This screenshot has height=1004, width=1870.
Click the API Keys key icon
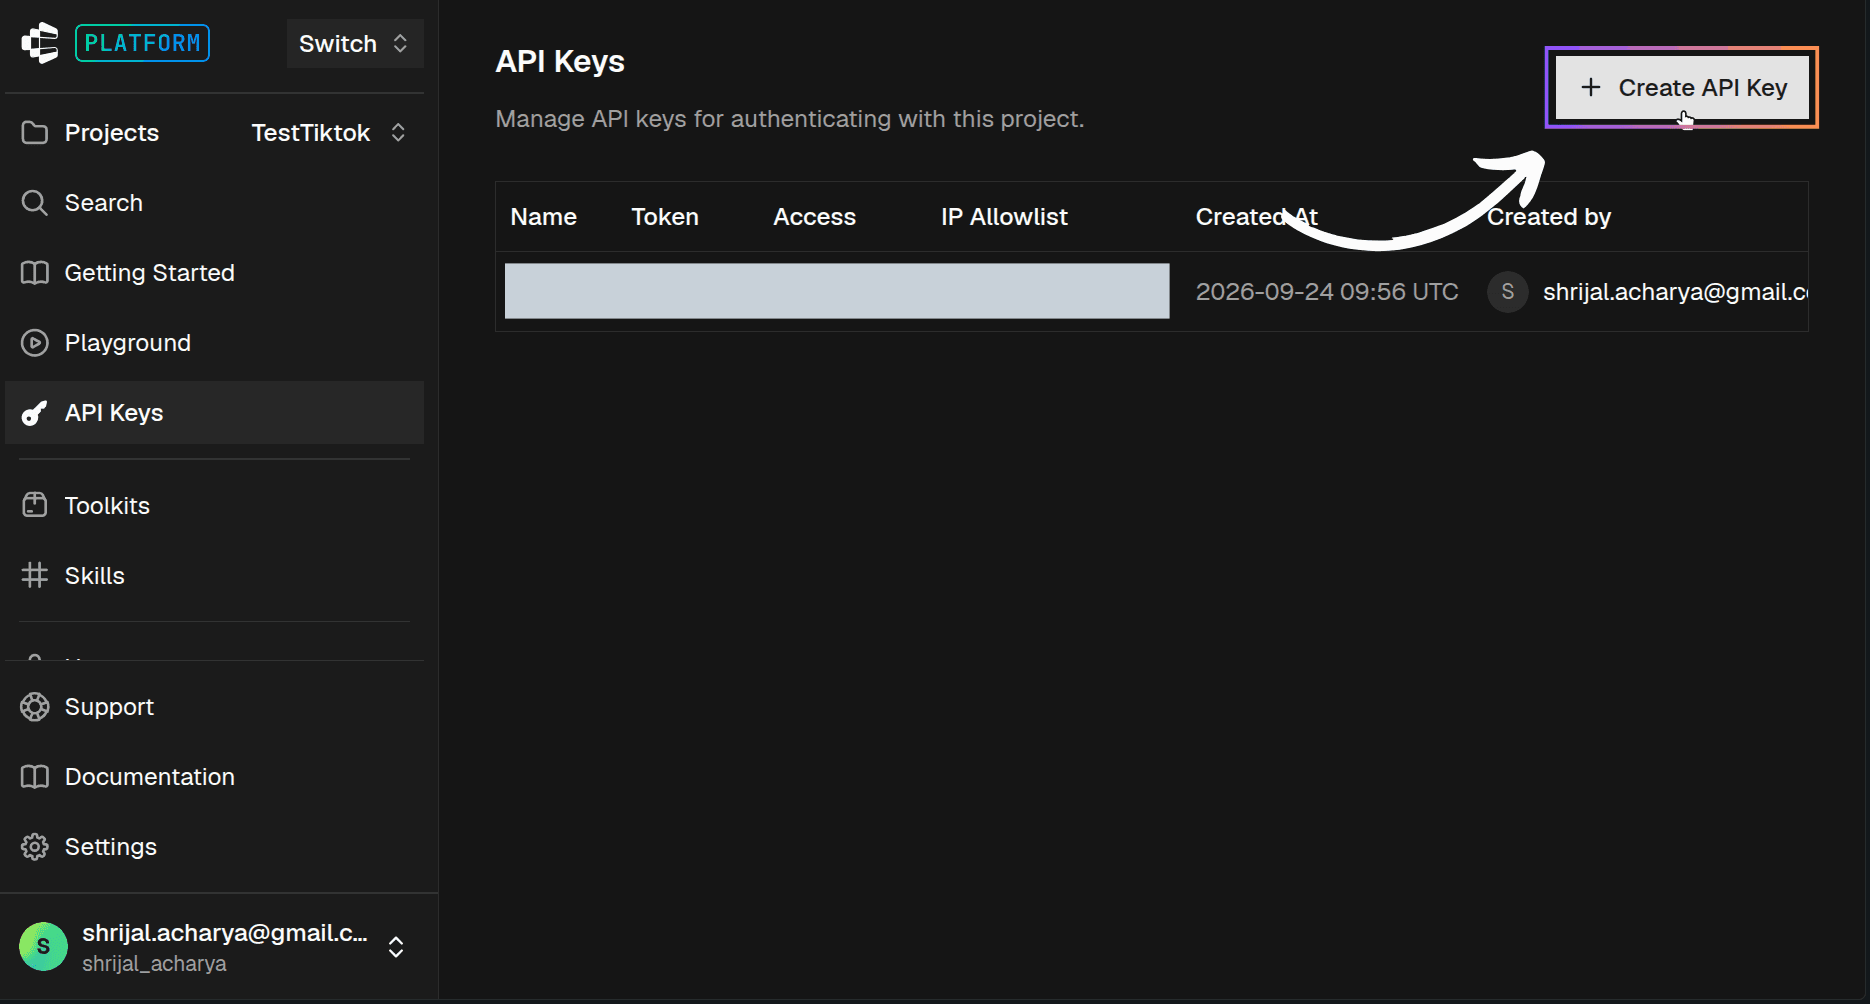click(35, 413)
